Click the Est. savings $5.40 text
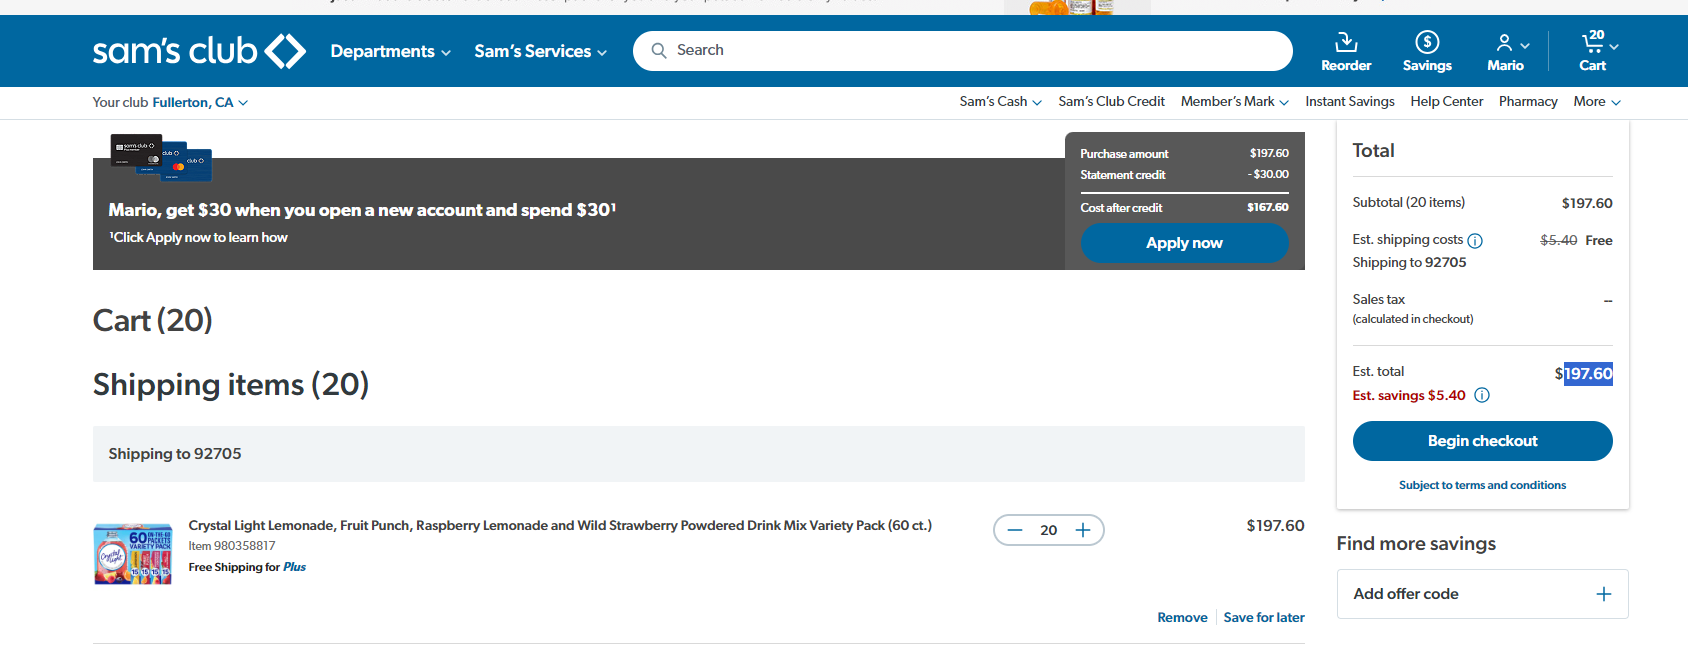Screen dimensions: 1688x649 [x=1409, y=396]
